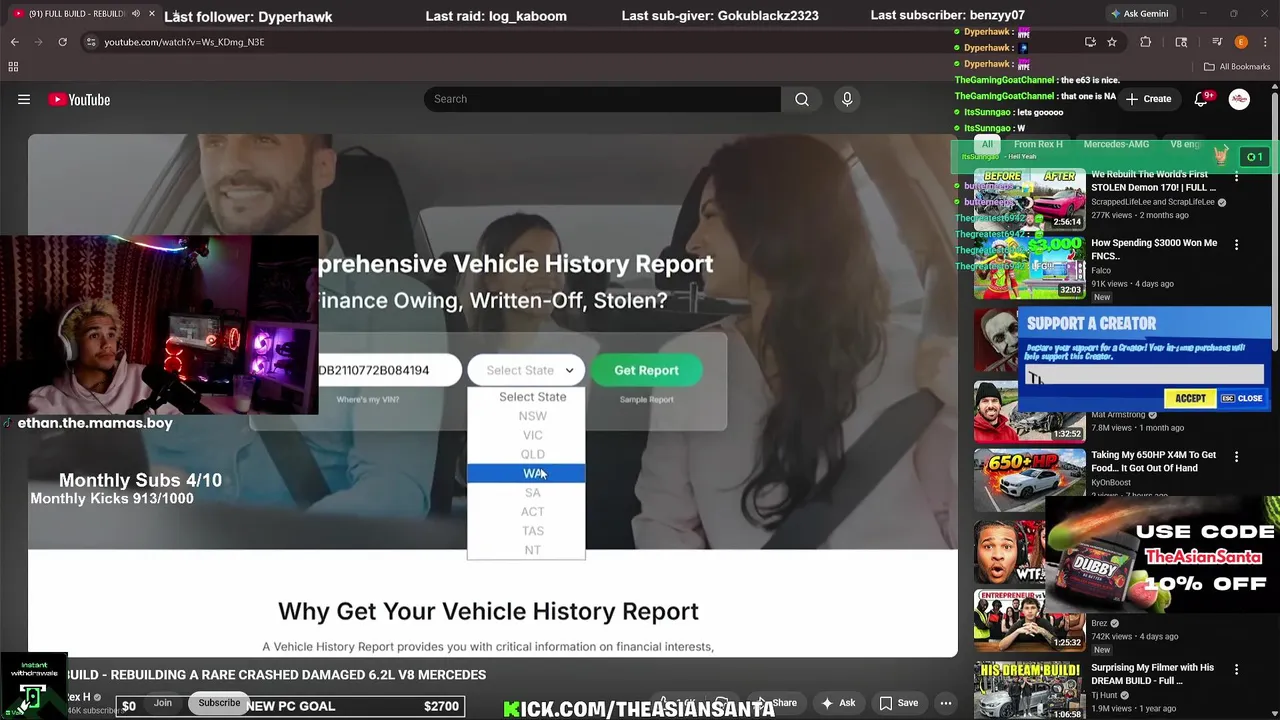Join the Rex H channel membership
The width and height of the screenshot is (1280, 720).
163,703
